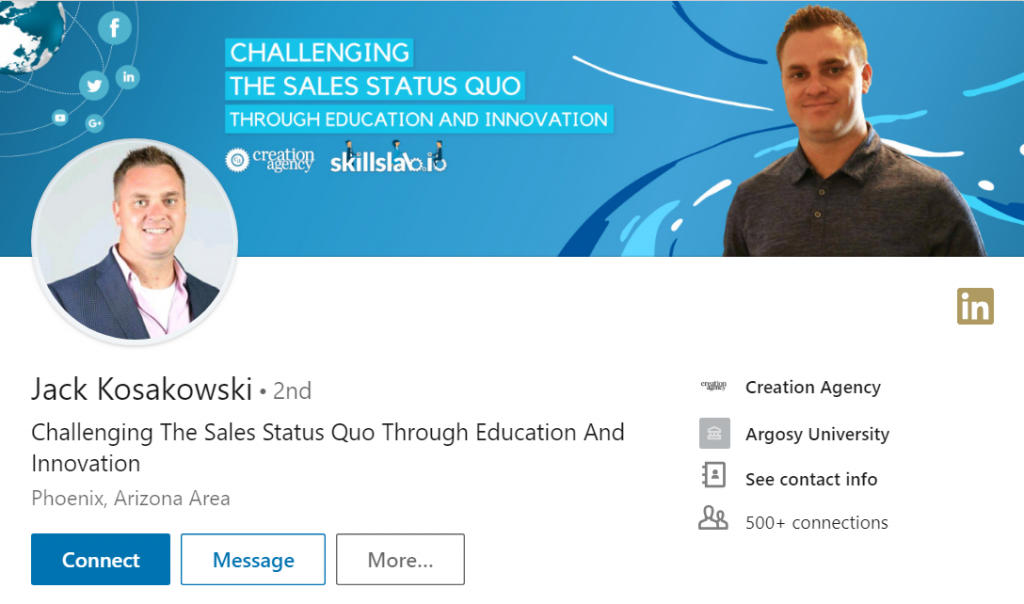Open the Argosy University link
This screenshot has width=1024, height=604.
tap(817, 434)
